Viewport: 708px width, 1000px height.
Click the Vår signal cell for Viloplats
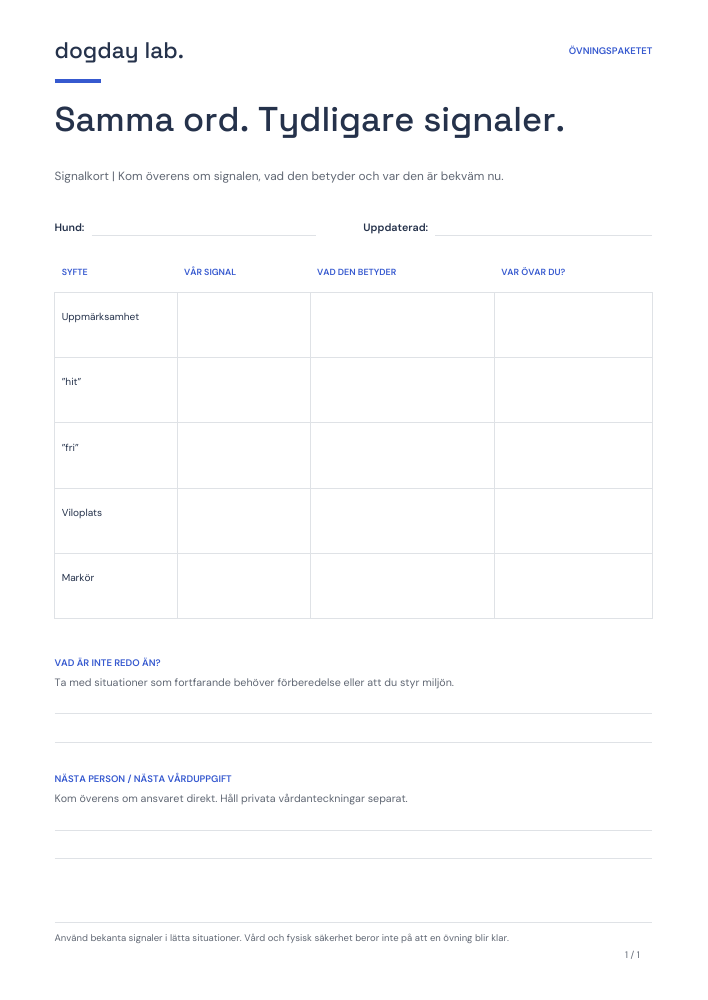tap(244, 521)
